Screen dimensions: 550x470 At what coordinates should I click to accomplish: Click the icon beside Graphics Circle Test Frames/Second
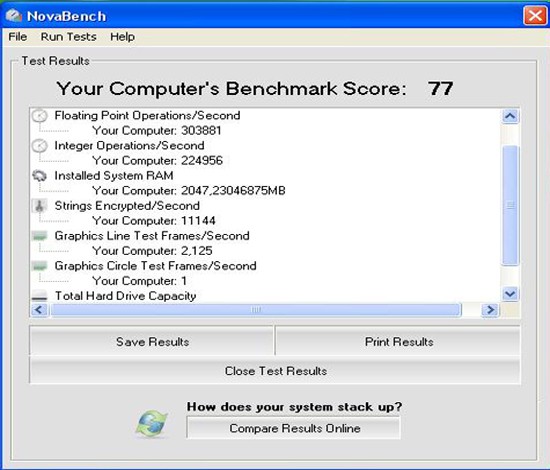40,266
